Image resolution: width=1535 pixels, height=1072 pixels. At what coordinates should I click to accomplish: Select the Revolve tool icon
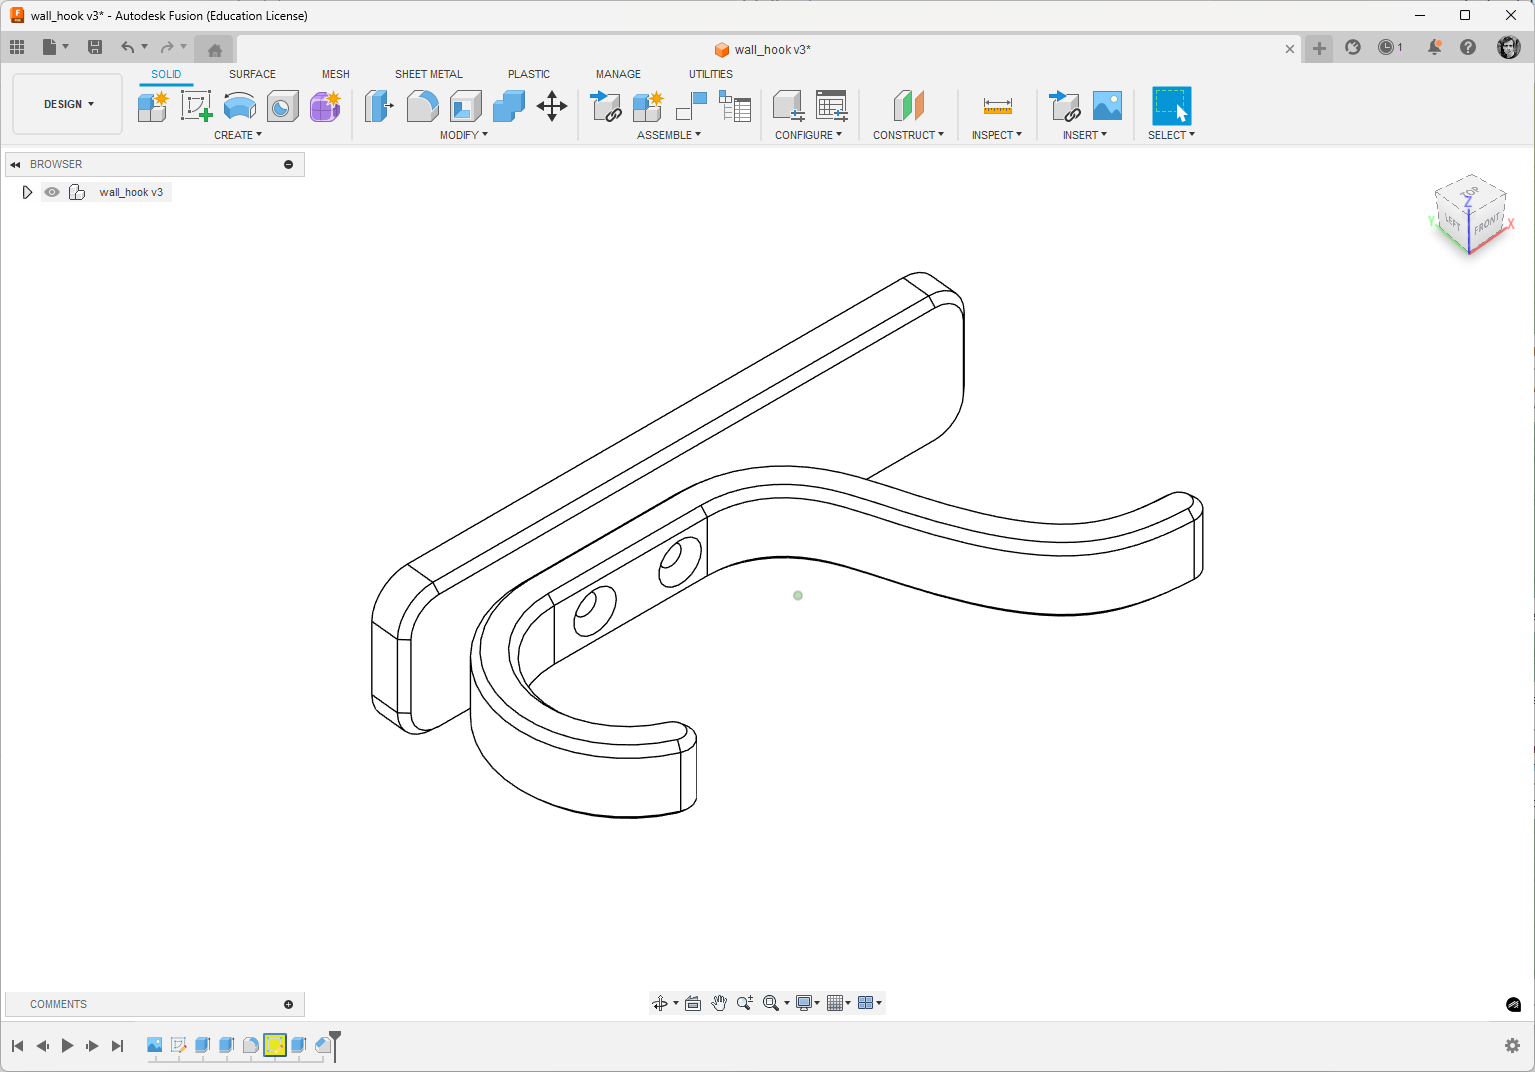tap(239, 106)
